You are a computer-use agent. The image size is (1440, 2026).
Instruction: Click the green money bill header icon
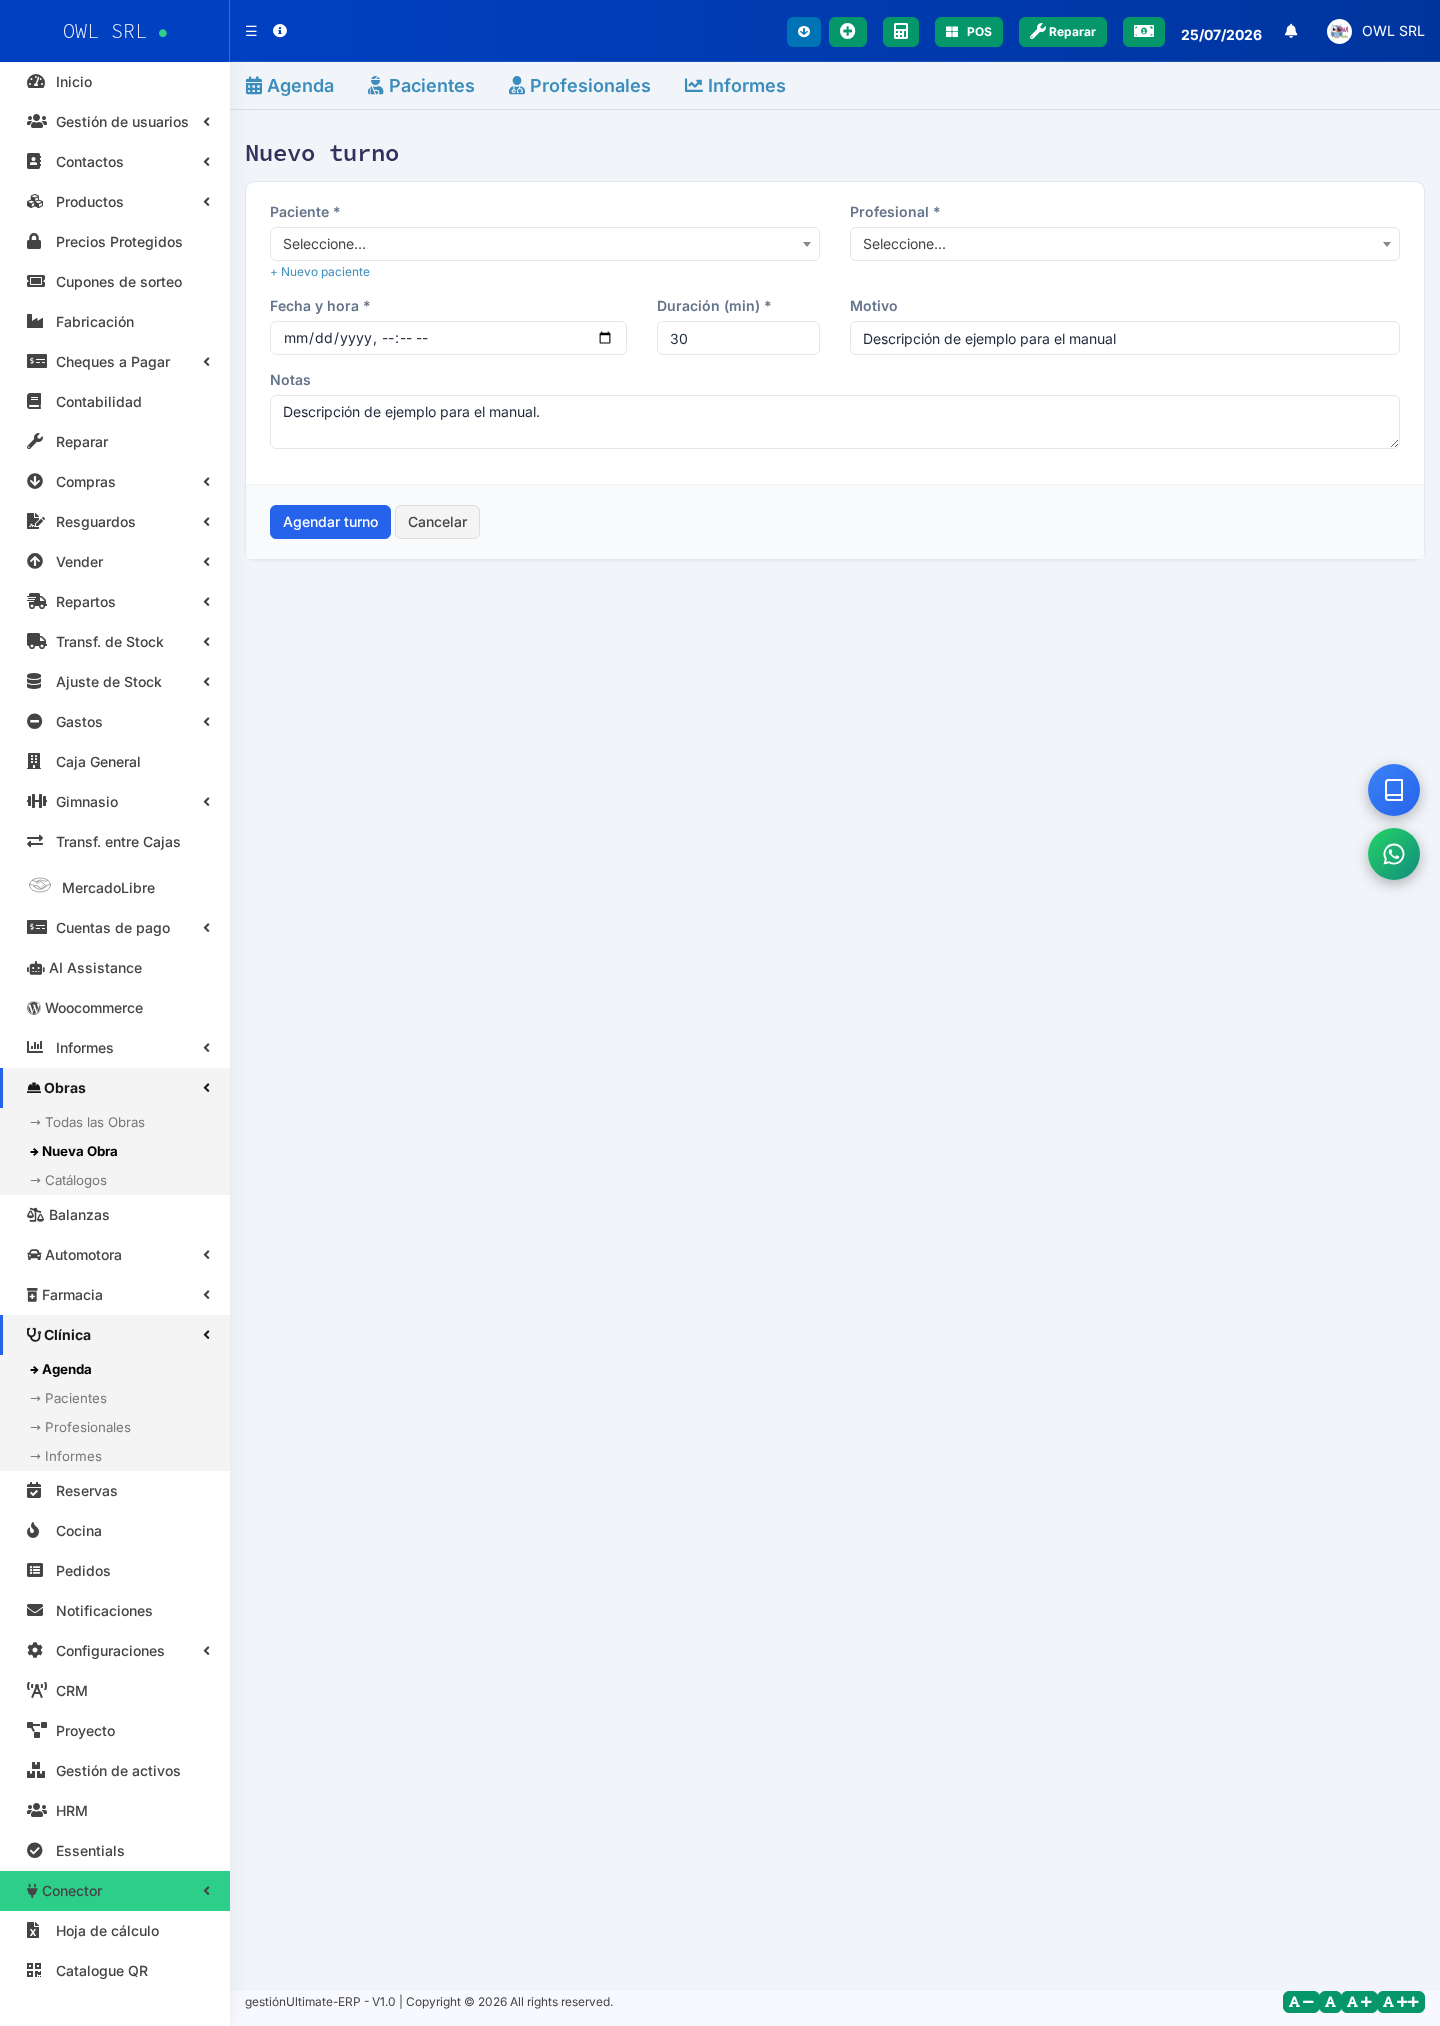pyautogui.click(x=1144, y=32)
